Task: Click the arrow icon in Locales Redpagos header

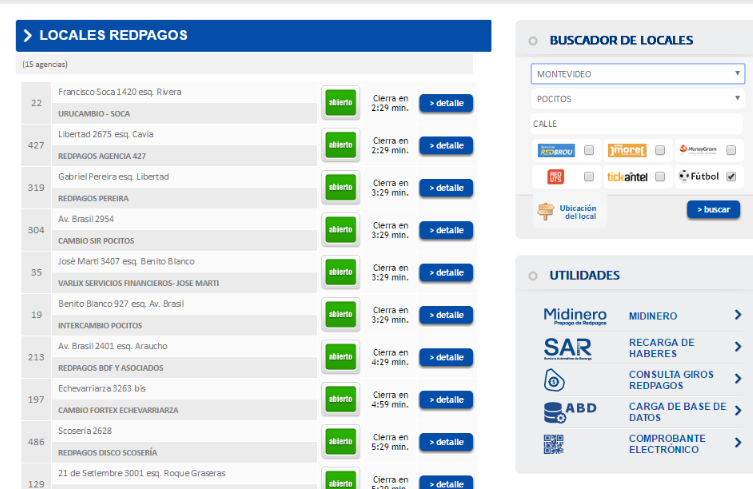Action: [27, 36]
